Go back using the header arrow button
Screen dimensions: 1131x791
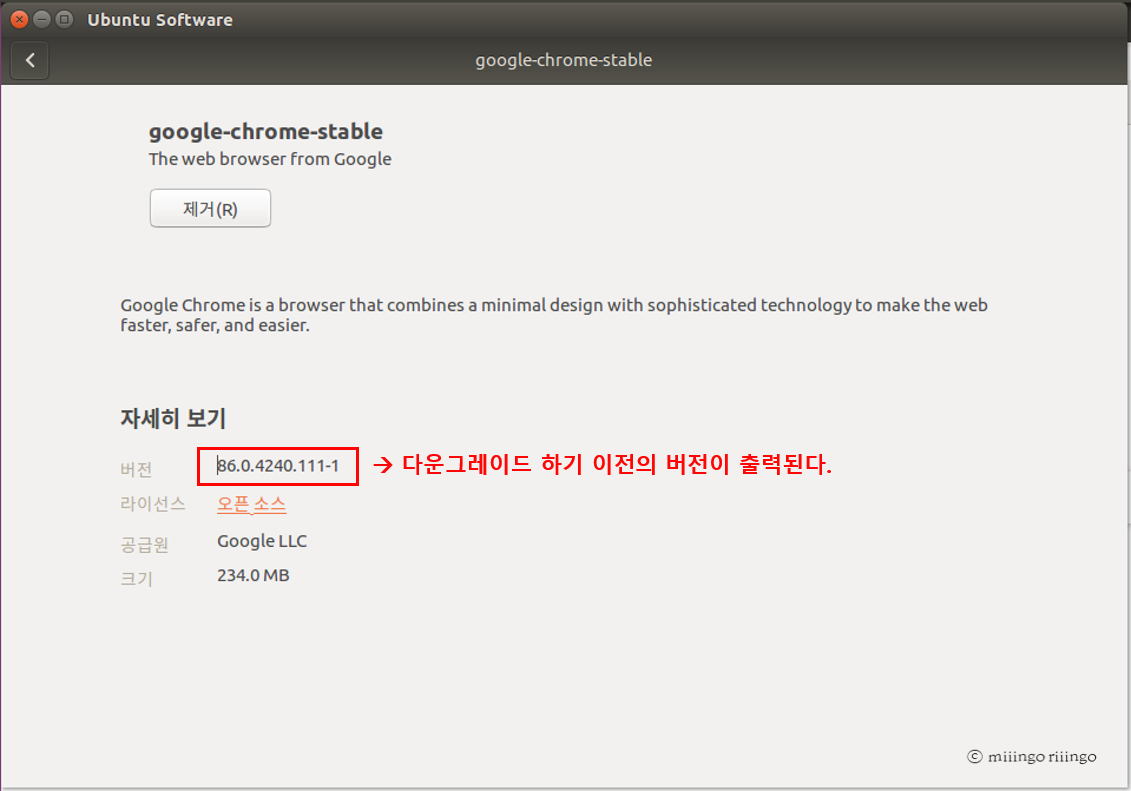pos(30,61)
